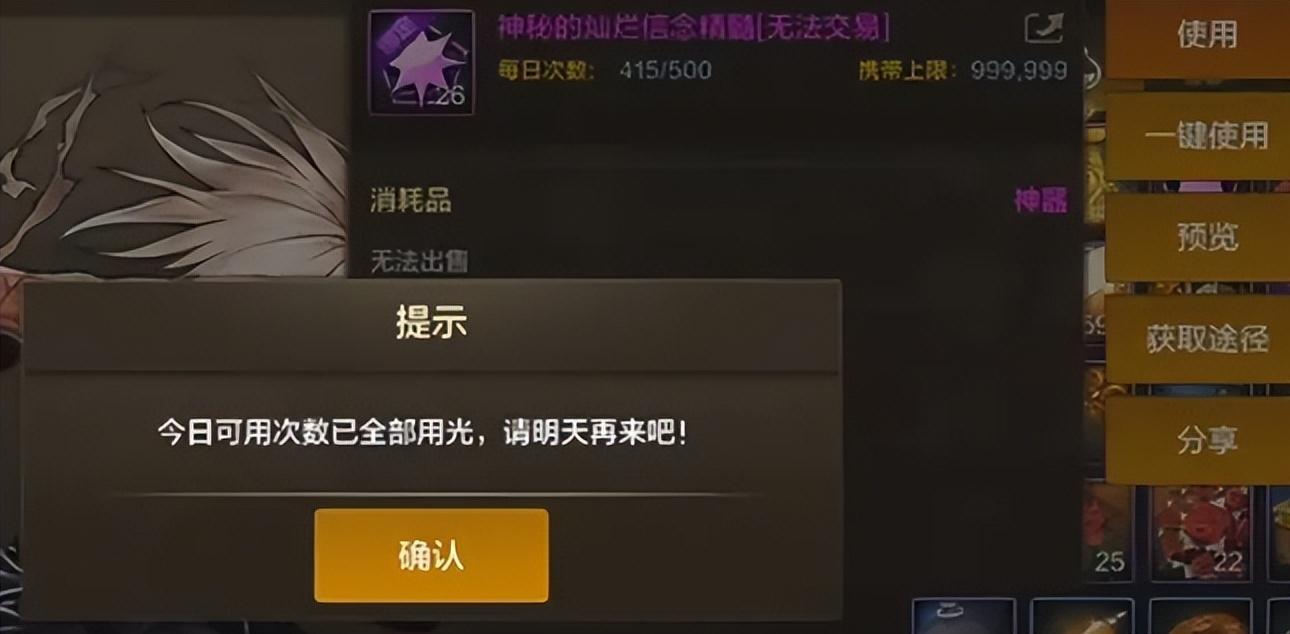Click the 提示 dialog title bar

pyautogui.click(x=431, y=325)
